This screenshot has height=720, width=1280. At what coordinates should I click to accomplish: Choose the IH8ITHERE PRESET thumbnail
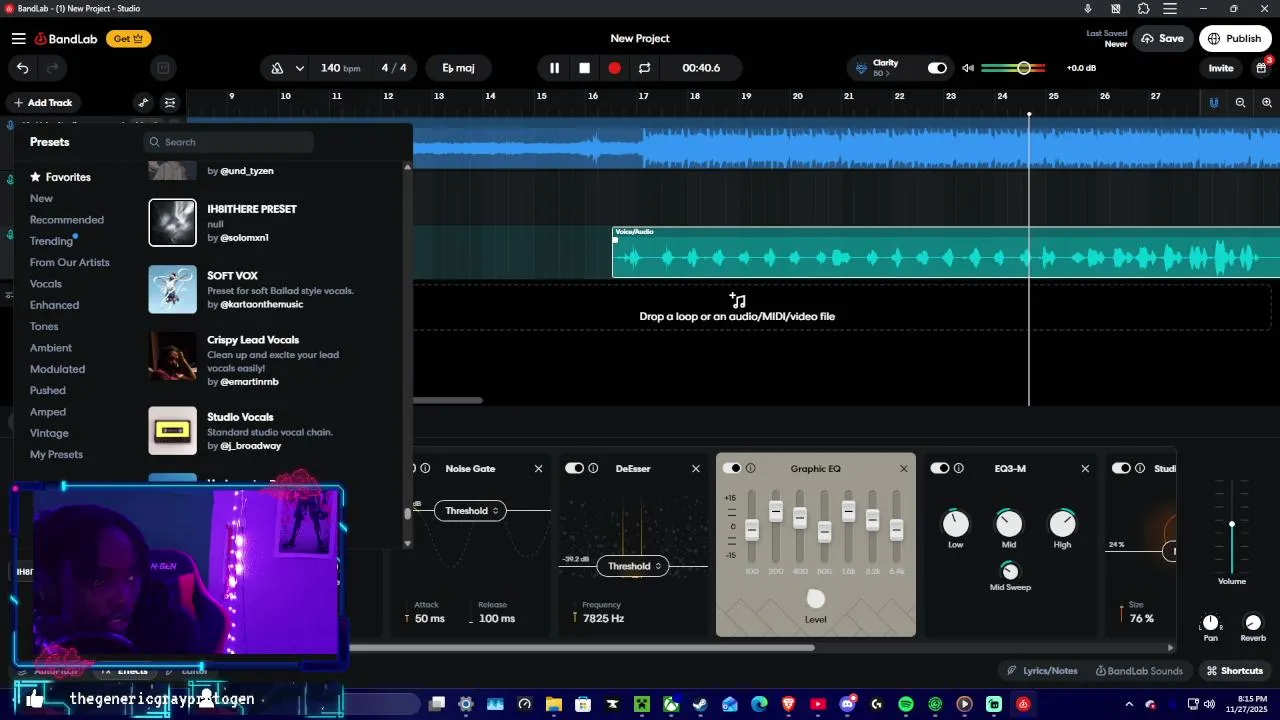tap(172, 222)
